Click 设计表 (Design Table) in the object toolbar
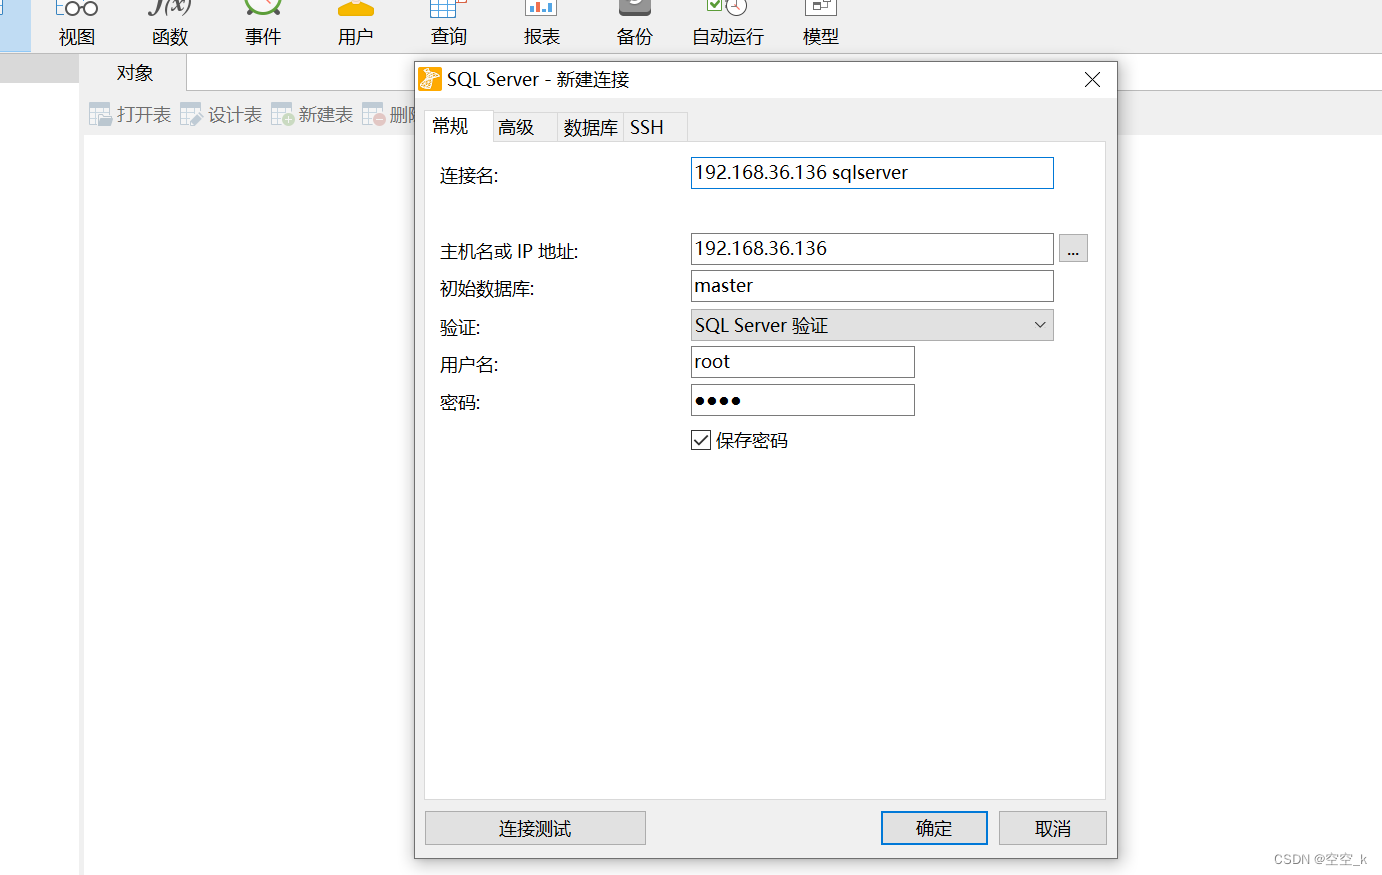Image resolution: width=1382 pixels, height=875 pixels. click(221, 115)
